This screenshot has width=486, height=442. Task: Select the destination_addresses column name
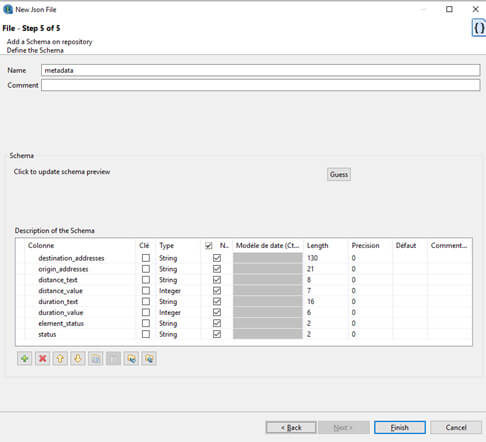pos(71,258)
